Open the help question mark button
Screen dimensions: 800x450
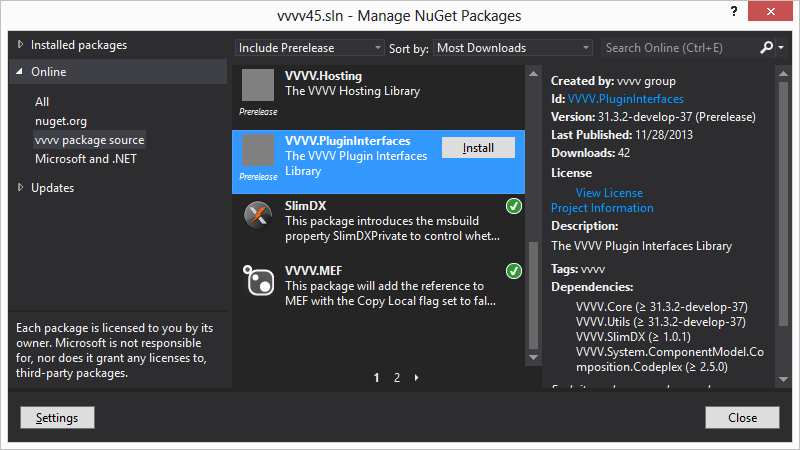pyautogui.click(x=734, y=11)
